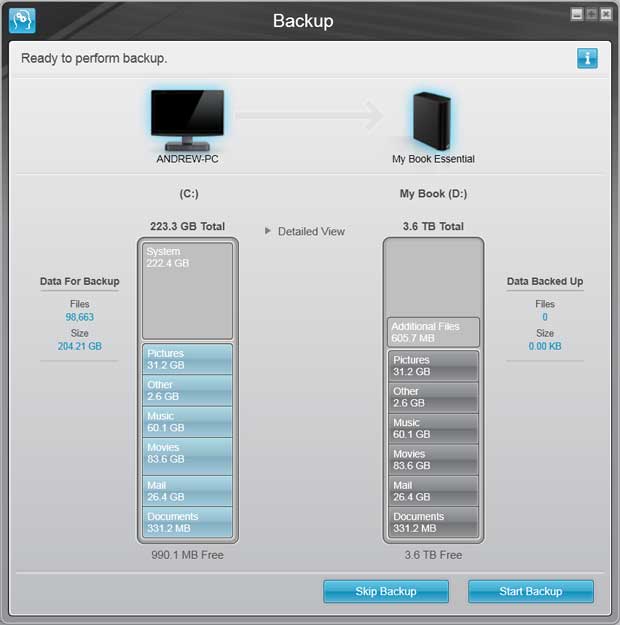Screen dimensions: 620x625
Task: Select the My Book Essential drive icon
Action: tap(432, 118)
